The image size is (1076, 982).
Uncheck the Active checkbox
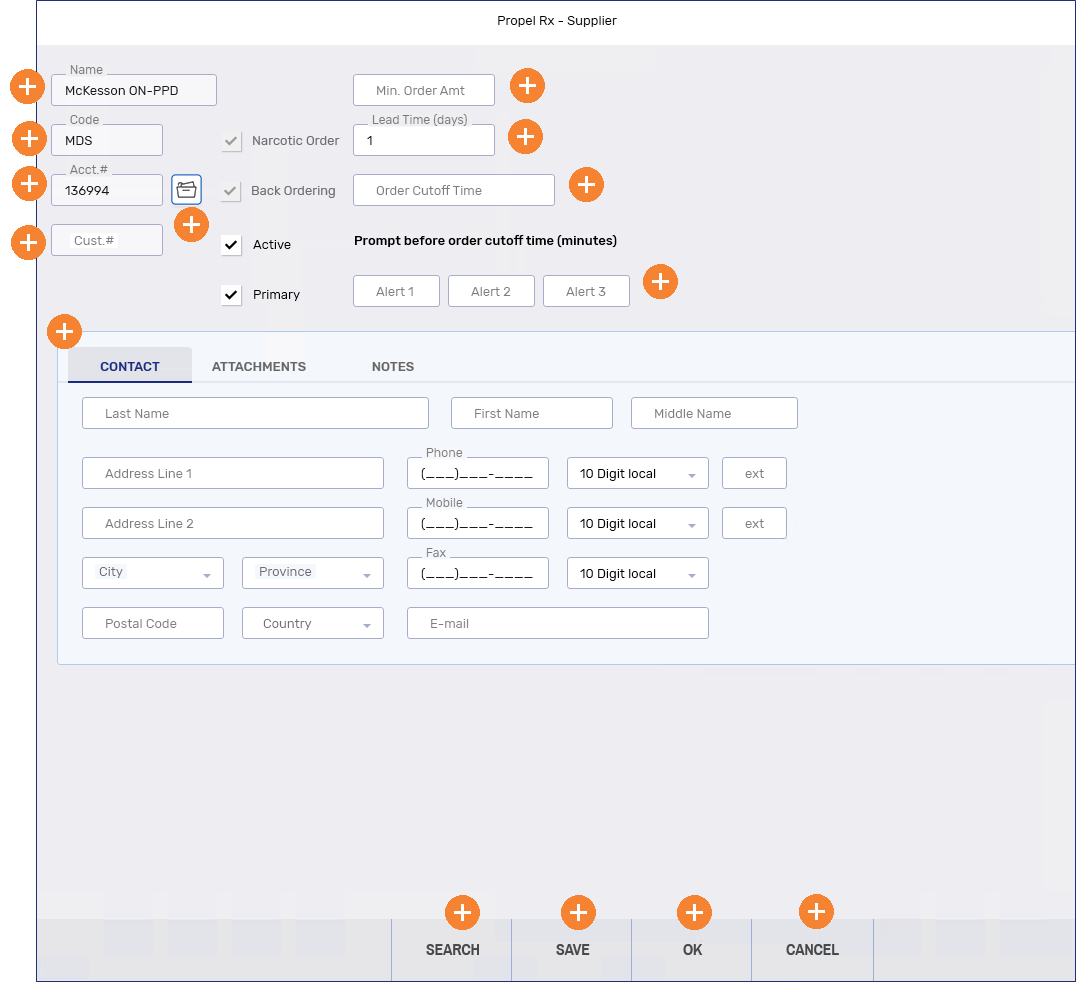232,245
